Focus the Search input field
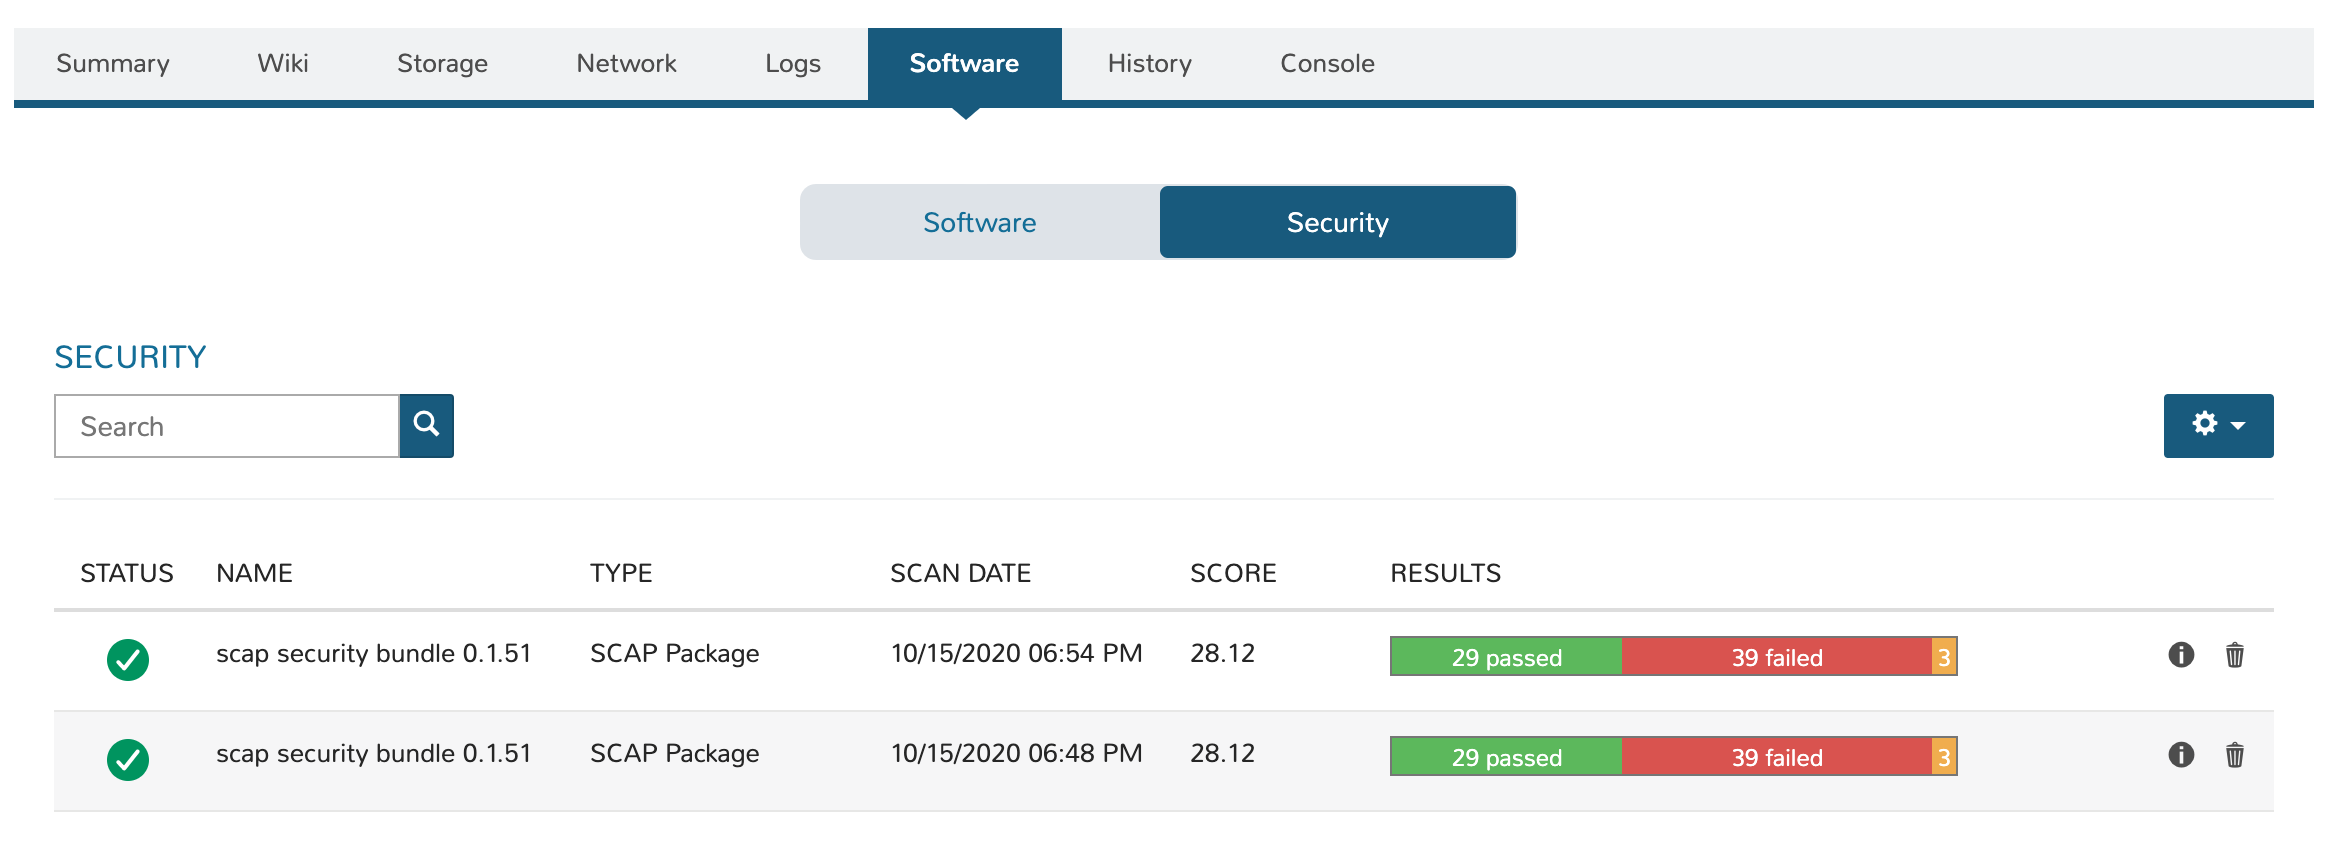 [227, 426]
